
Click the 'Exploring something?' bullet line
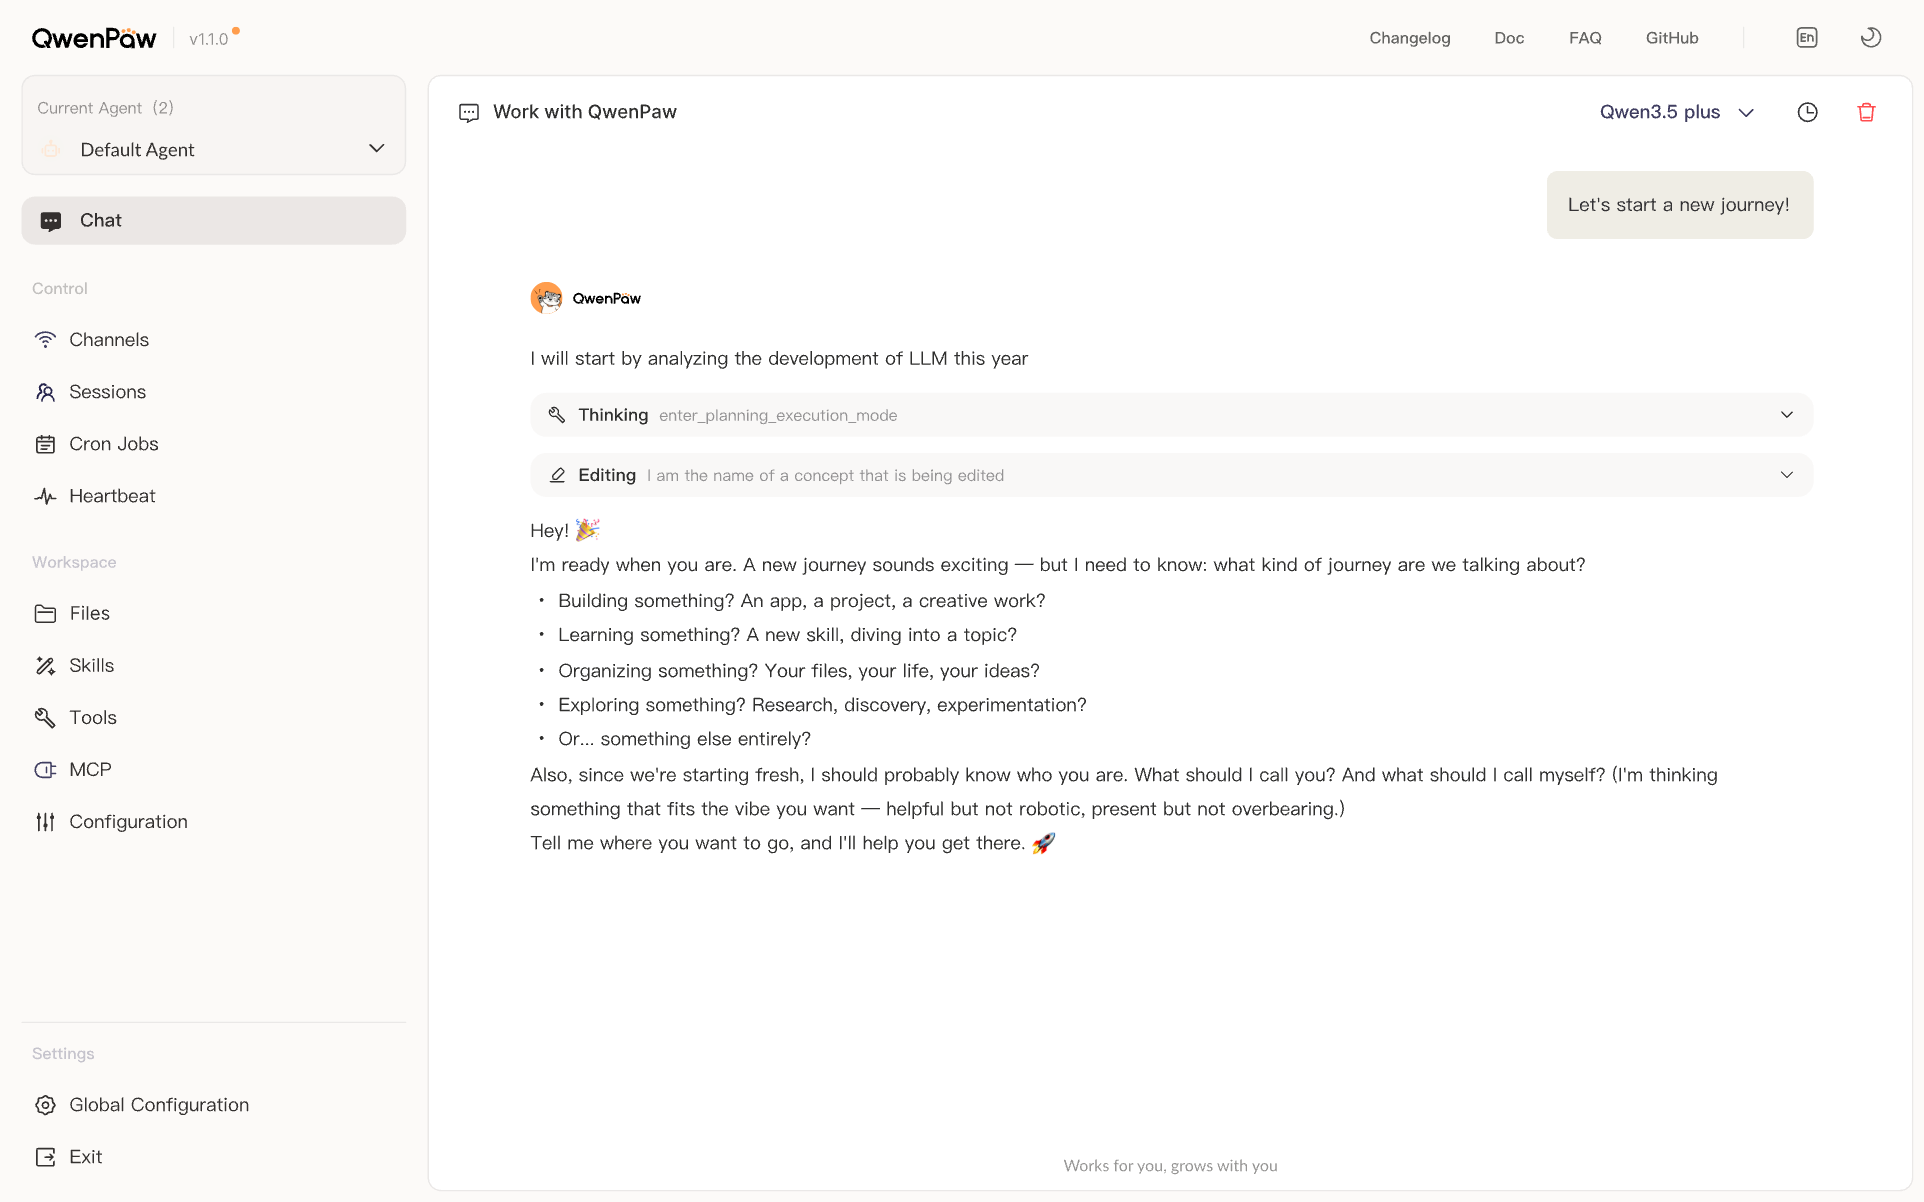[822, 705]
